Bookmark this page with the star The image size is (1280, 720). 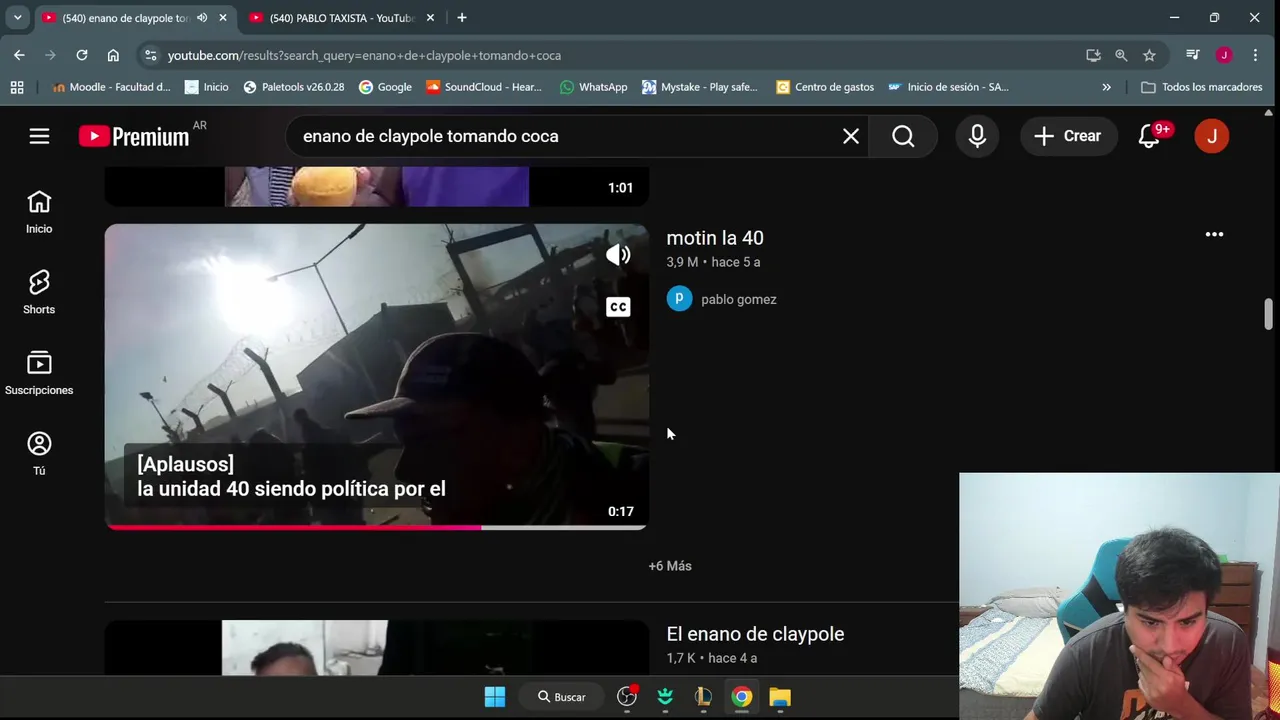1149,55
